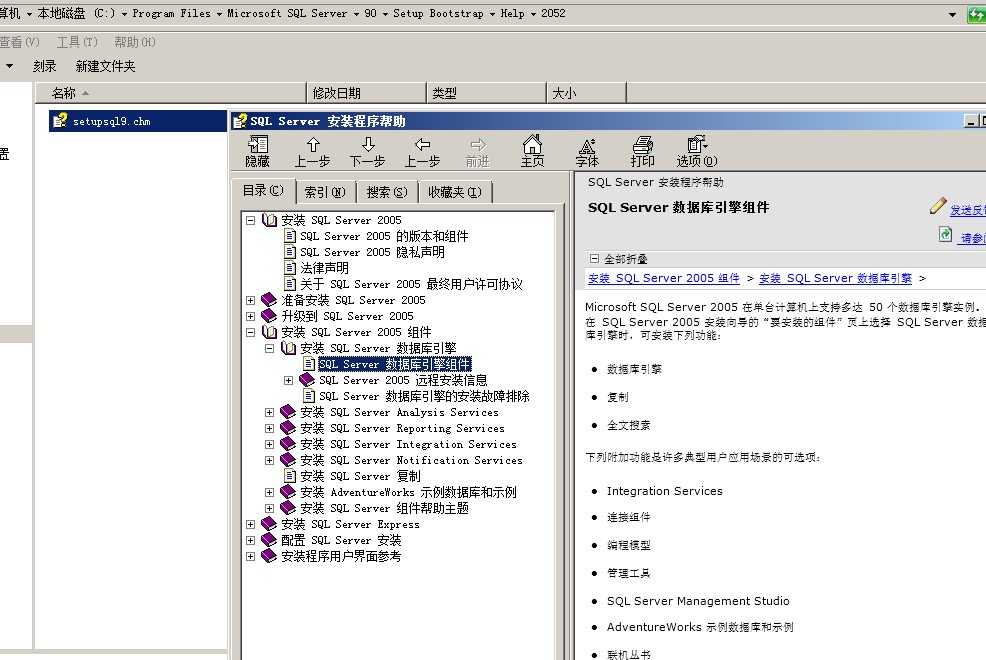The width and height of the screenshot is (986, 660).
Task: Expand the AdventureWorks 示例数据库和示例 node
Action: pyautogui.click(x=269, y=492)
